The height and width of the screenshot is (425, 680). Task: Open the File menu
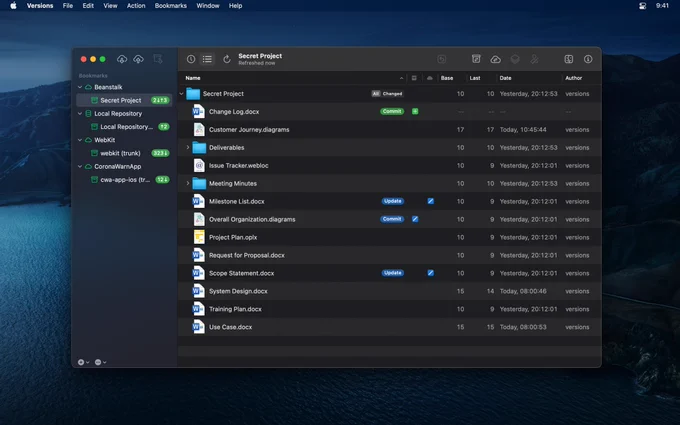[68, 6]
